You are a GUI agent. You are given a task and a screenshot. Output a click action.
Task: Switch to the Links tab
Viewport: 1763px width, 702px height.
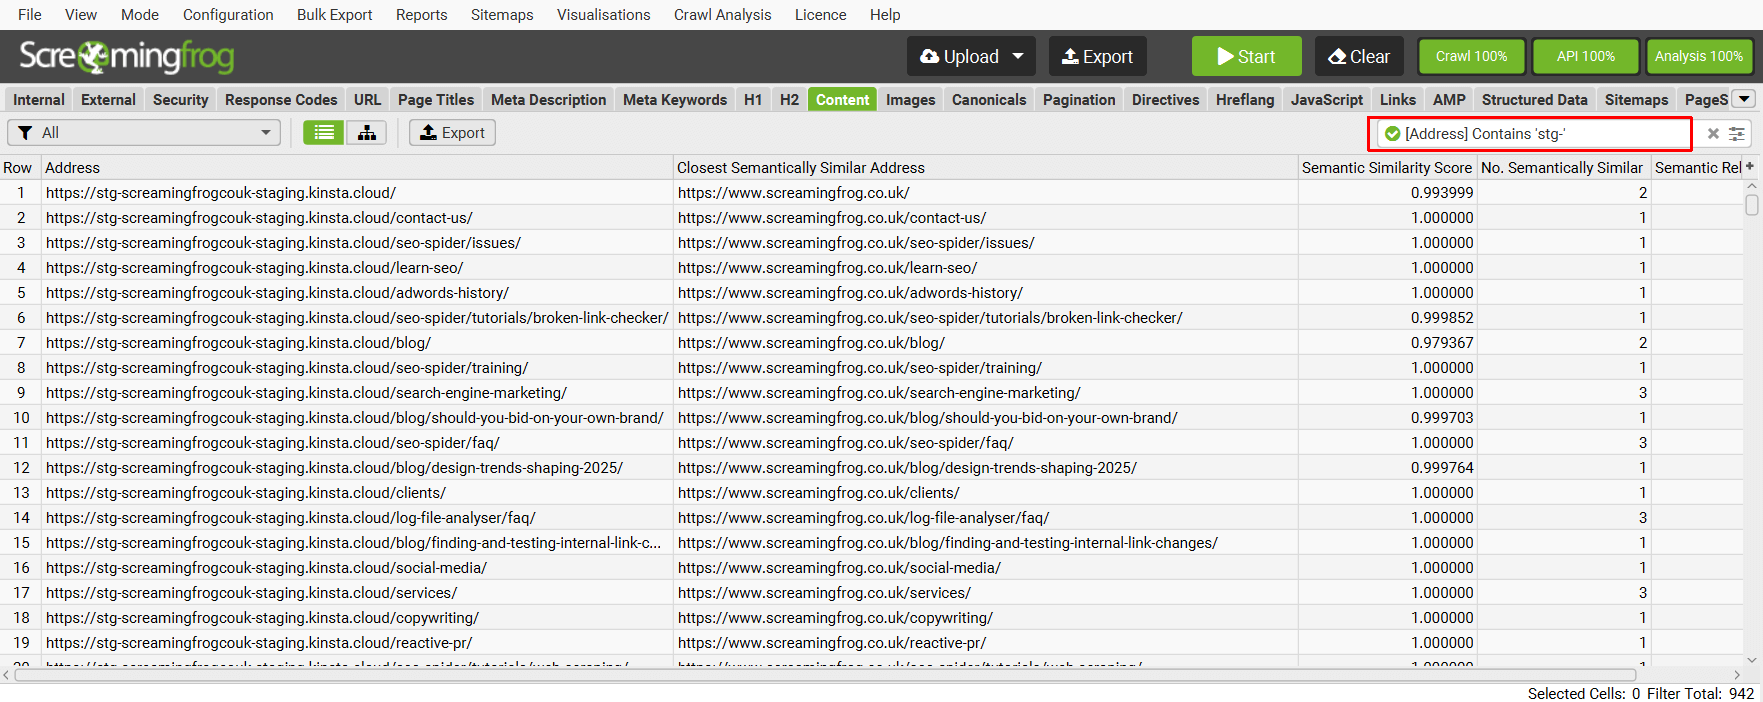(1397, 99)
